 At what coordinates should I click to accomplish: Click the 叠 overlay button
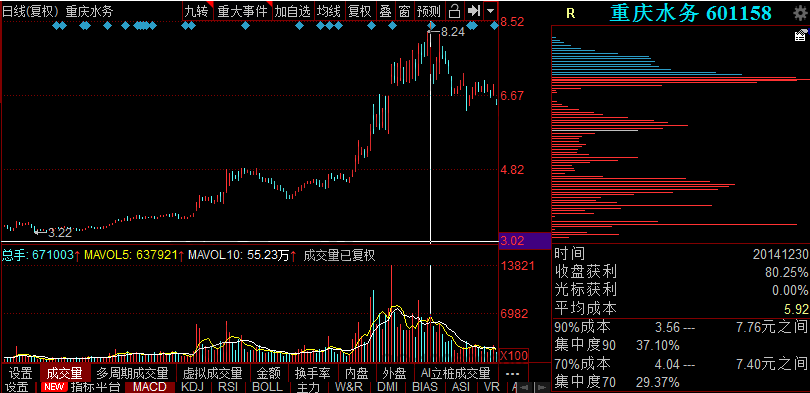385,10
